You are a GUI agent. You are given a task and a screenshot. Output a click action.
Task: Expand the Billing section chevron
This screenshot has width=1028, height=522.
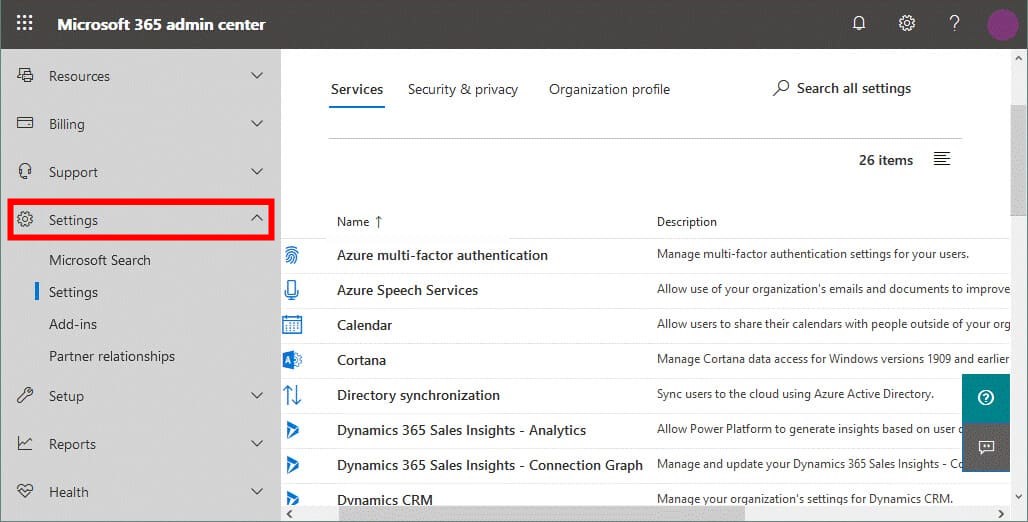coord(257,123)
